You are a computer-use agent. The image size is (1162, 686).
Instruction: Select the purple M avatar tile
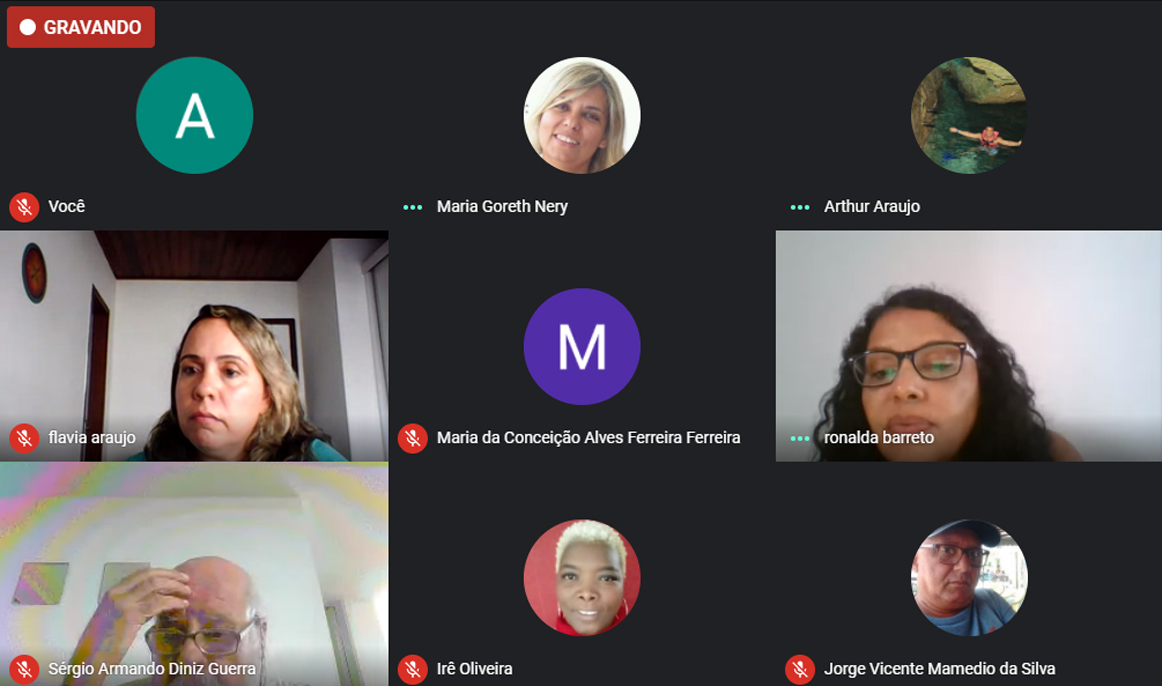[582, 347]
